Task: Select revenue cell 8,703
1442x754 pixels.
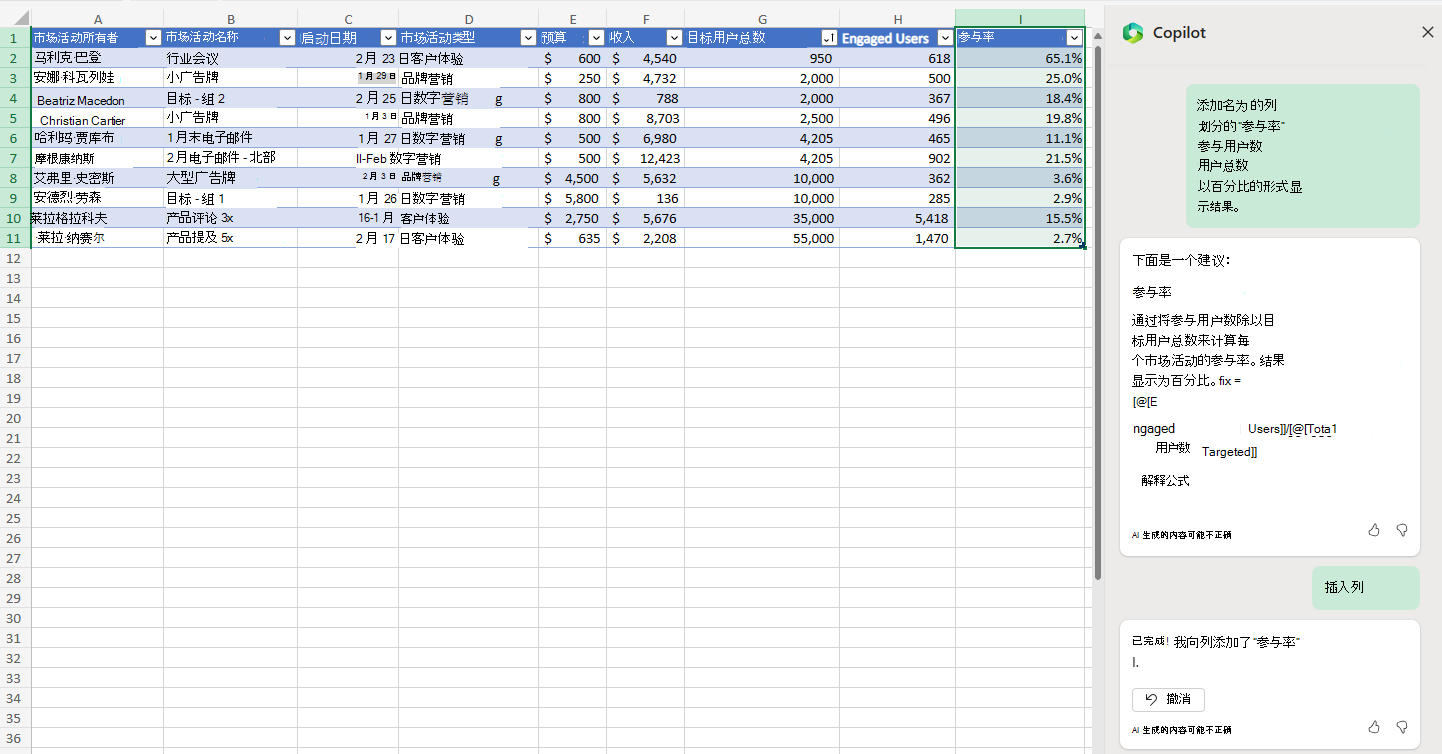Action: [645, 118]
